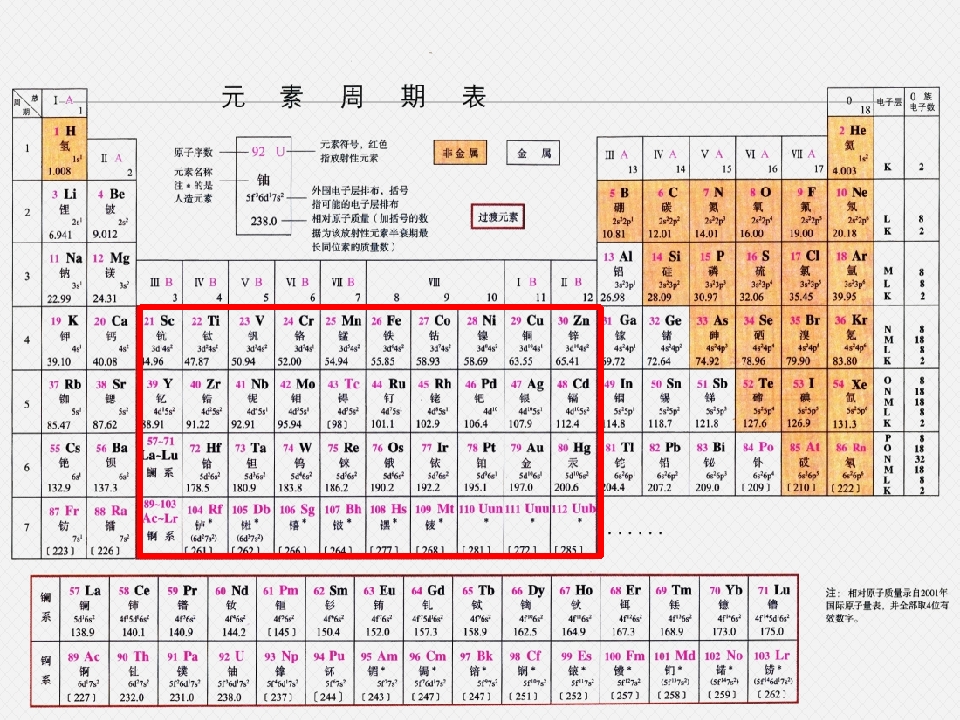Click the 金属 legend box

coord(533,152)
